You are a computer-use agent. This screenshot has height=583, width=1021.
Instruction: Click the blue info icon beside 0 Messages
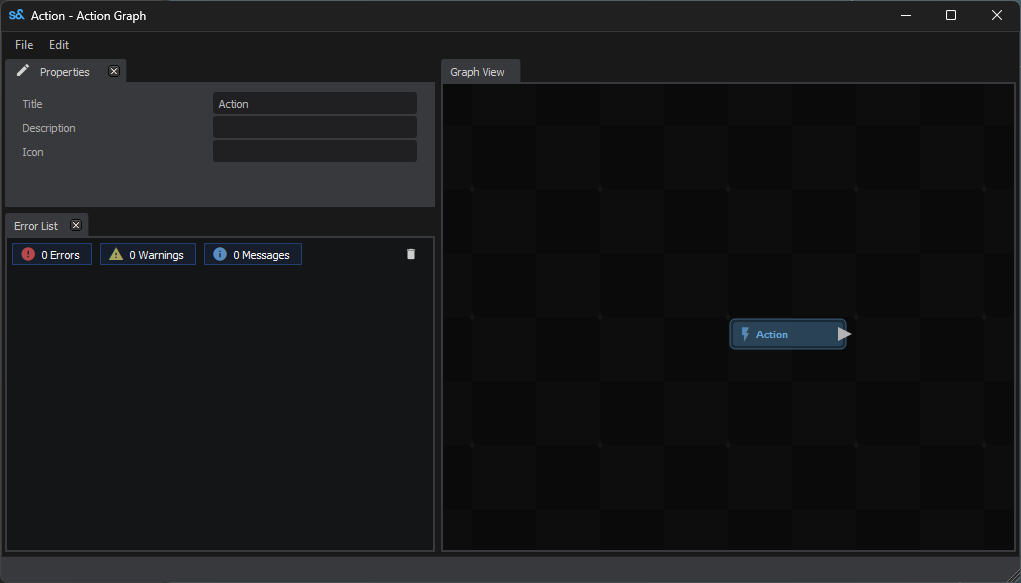click(219, 254)
